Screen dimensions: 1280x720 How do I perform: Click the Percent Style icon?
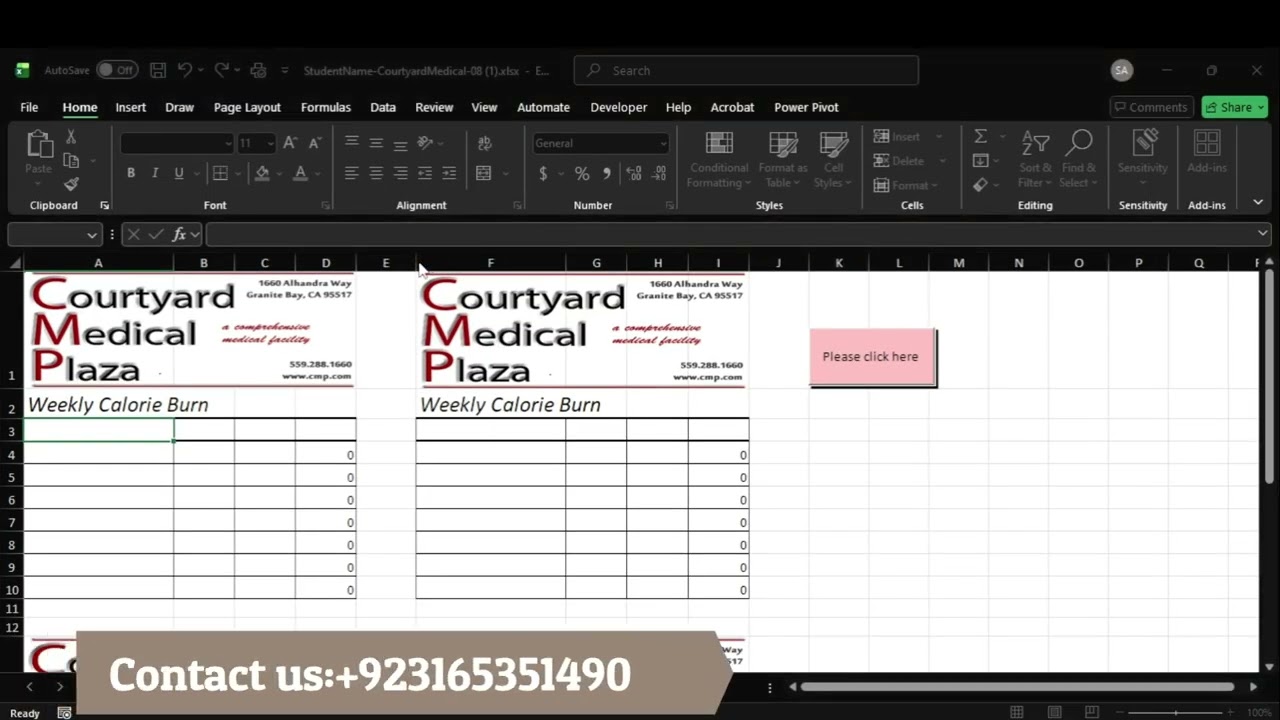pos(582,173)
